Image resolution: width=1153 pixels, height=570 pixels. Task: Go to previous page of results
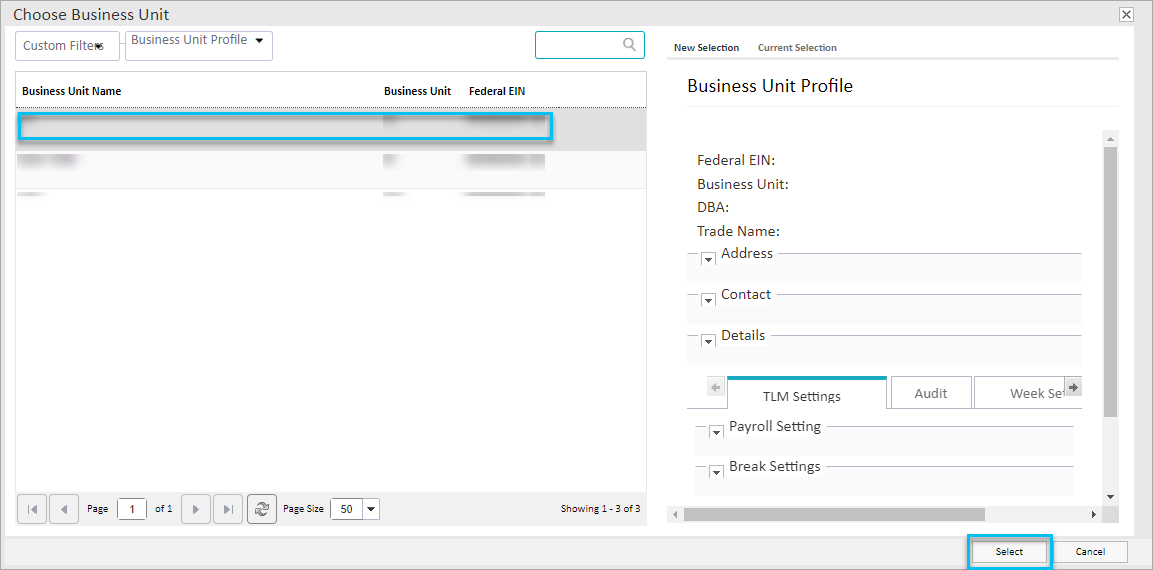click(64, 509)
